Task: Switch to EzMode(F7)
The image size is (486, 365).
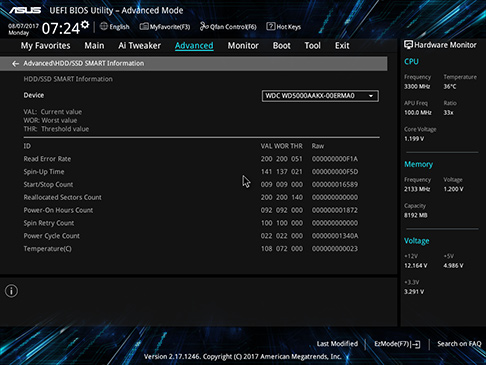Action: point(397,344)
